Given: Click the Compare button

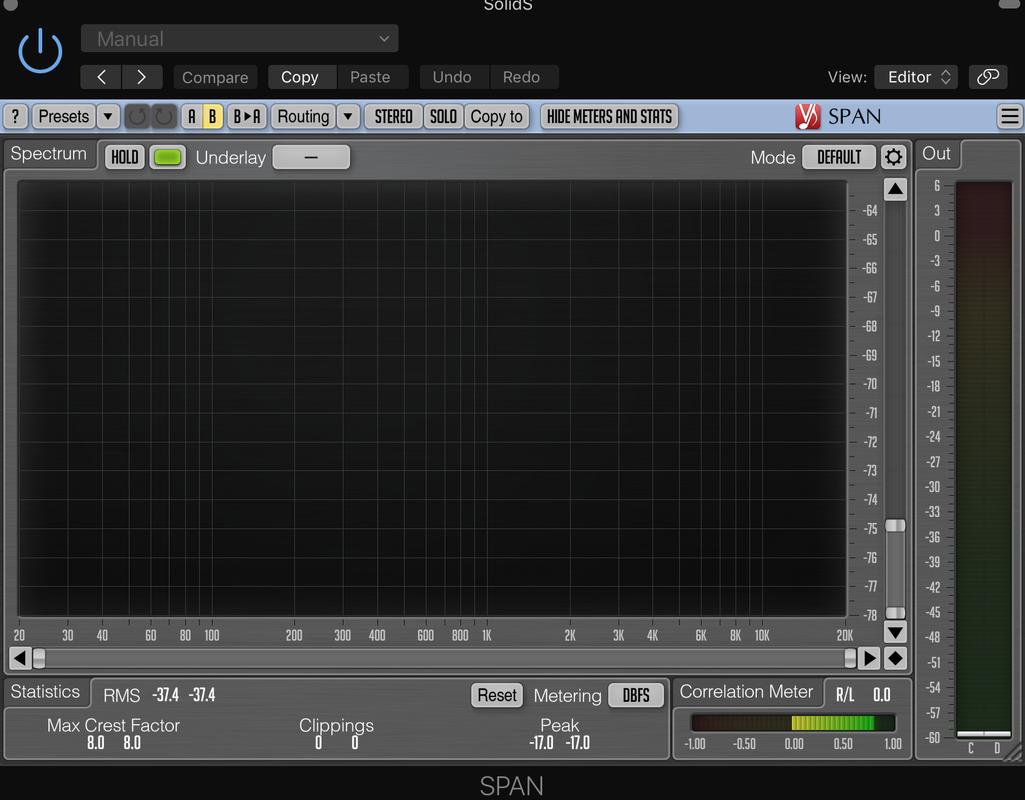Looking at the screenshot, I should 215,77.
